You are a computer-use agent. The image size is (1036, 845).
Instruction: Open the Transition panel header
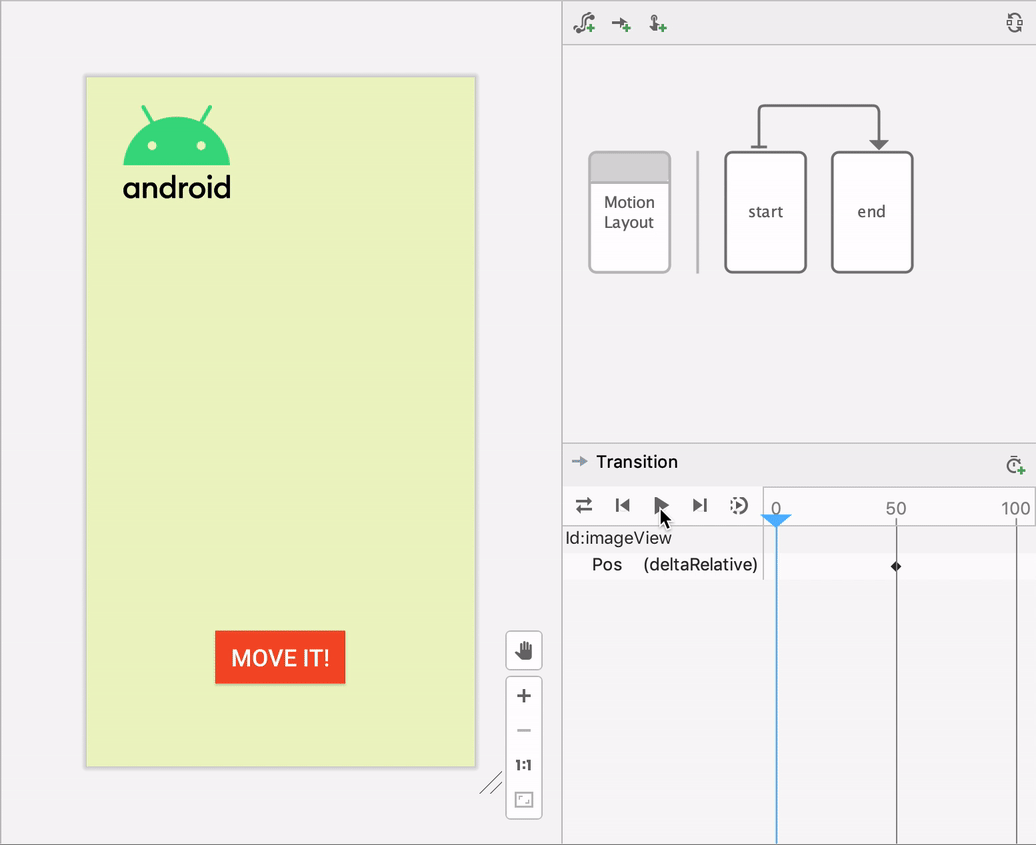pos(637,462)
